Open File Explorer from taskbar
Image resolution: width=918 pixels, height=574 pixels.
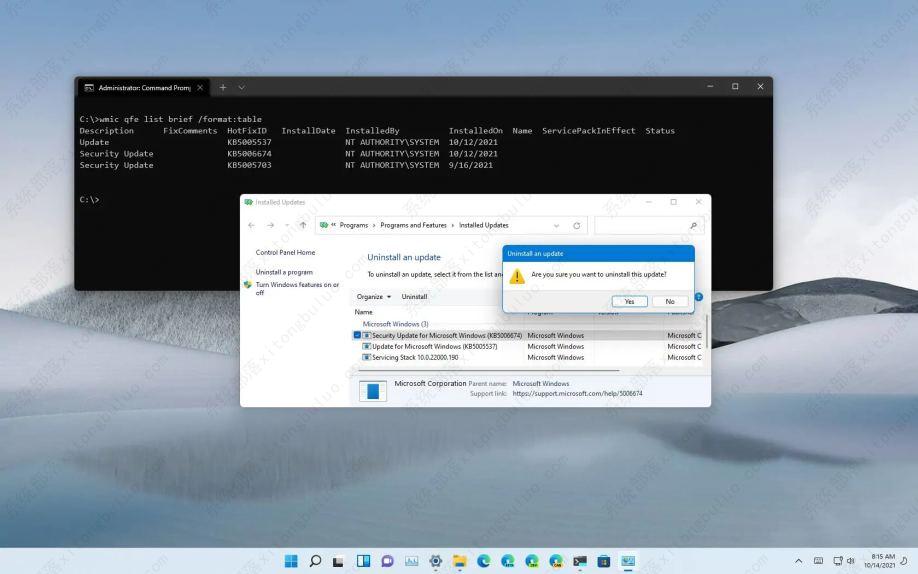point(460,561)
